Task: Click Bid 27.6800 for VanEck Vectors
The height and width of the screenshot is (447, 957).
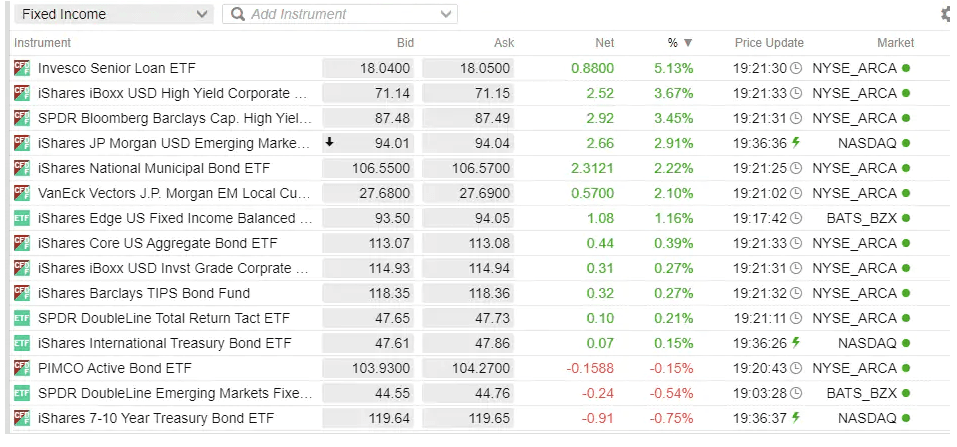Action: tap(368, 193)
